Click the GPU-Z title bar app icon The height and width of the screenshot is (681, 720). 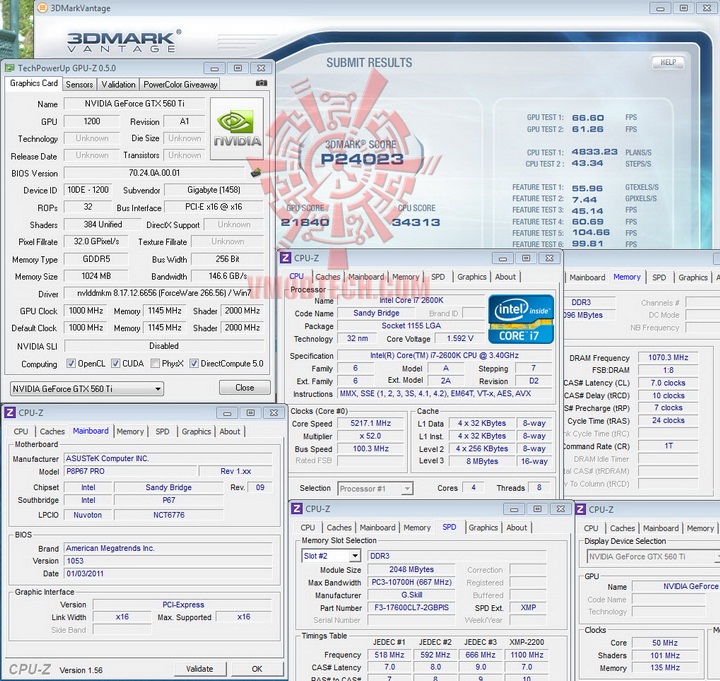point(10,68)
